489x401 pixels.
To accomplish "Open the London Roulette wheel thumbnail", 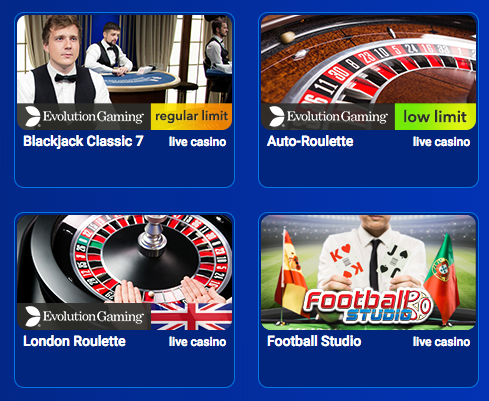I will 124,272.
